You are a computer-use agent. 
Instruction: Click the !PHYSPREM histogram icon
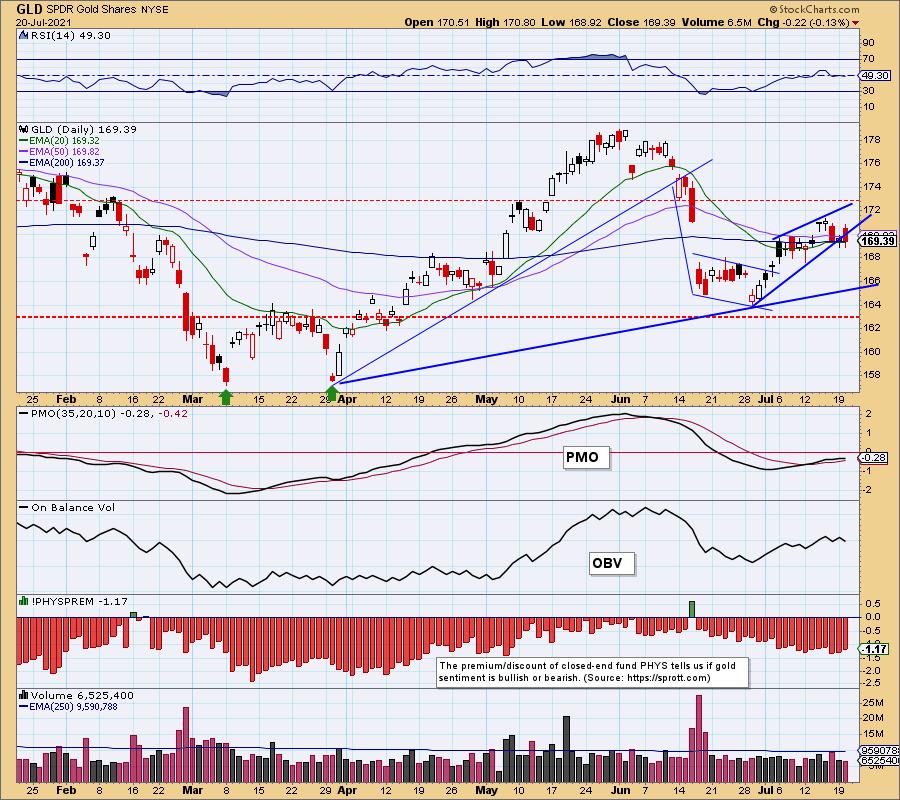(24, 601)
